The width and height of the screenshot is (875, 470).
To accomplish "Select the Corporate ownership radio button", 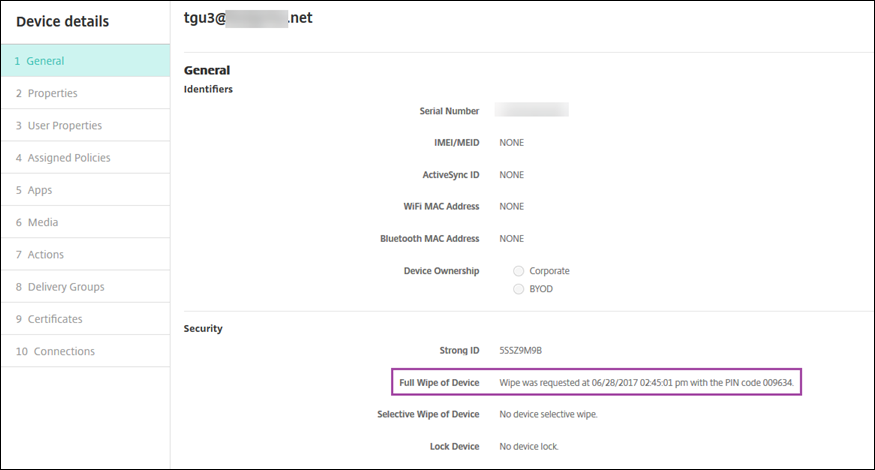I will 518,271.
